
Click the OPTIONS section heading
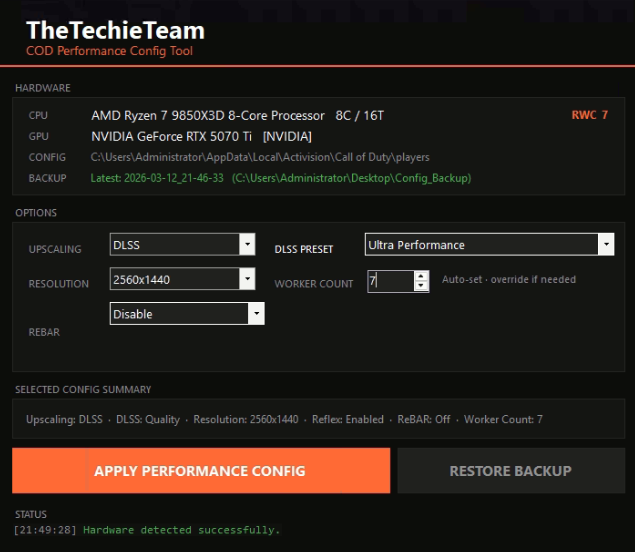click(x=36, y=213)
